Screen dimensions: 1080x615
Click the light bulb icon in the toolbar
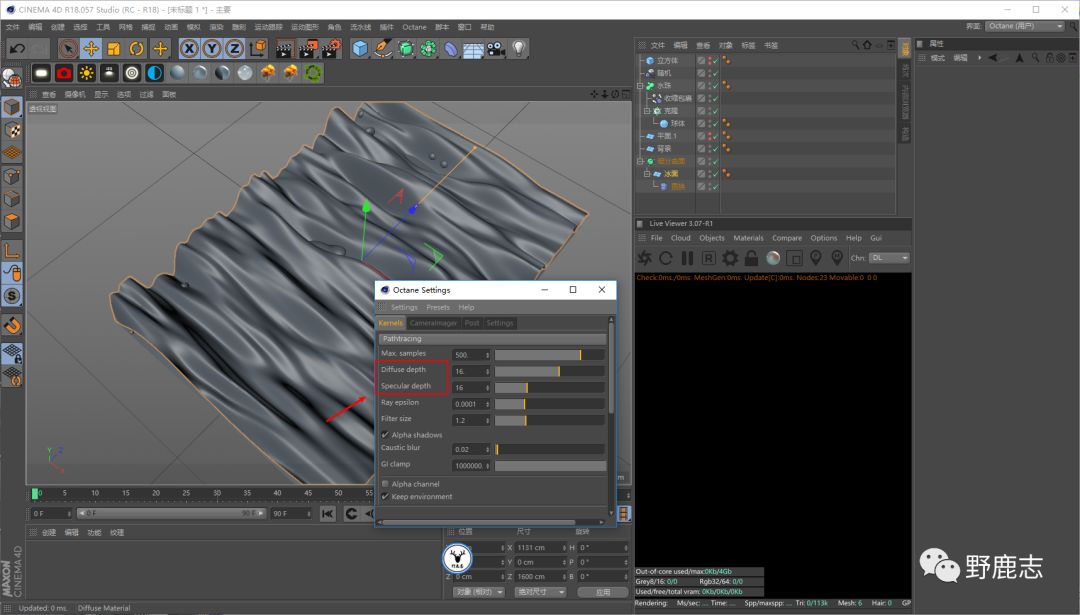pyautogui.click(x=519, y=48)
